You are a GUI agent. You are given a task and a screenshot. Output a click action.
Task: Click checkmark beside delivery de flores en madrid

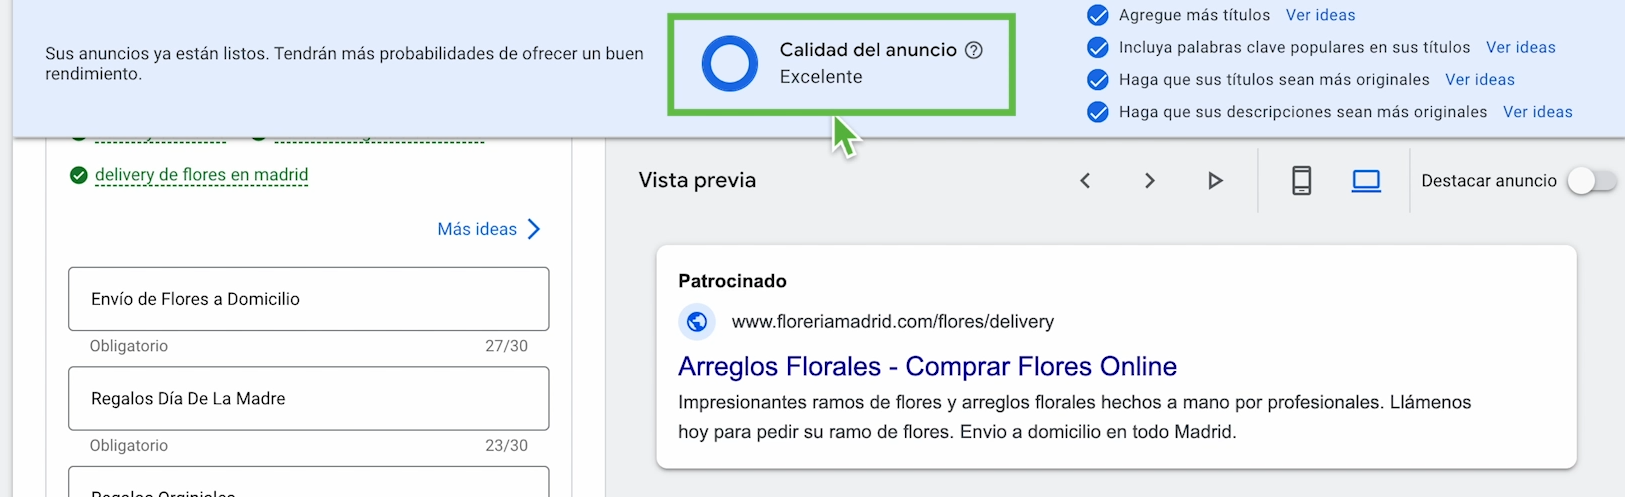coord(79,176)
